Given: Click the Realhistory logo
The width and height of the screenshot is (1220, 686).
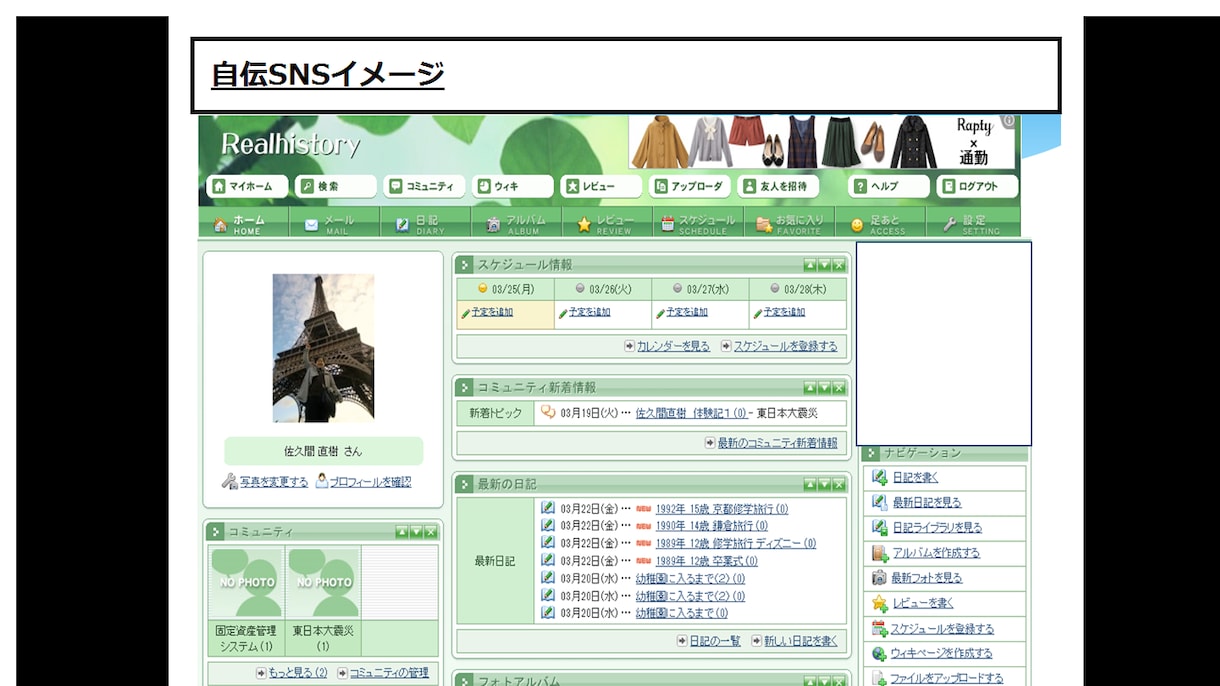Looking at the screenshot, I should tap(290, 144).
